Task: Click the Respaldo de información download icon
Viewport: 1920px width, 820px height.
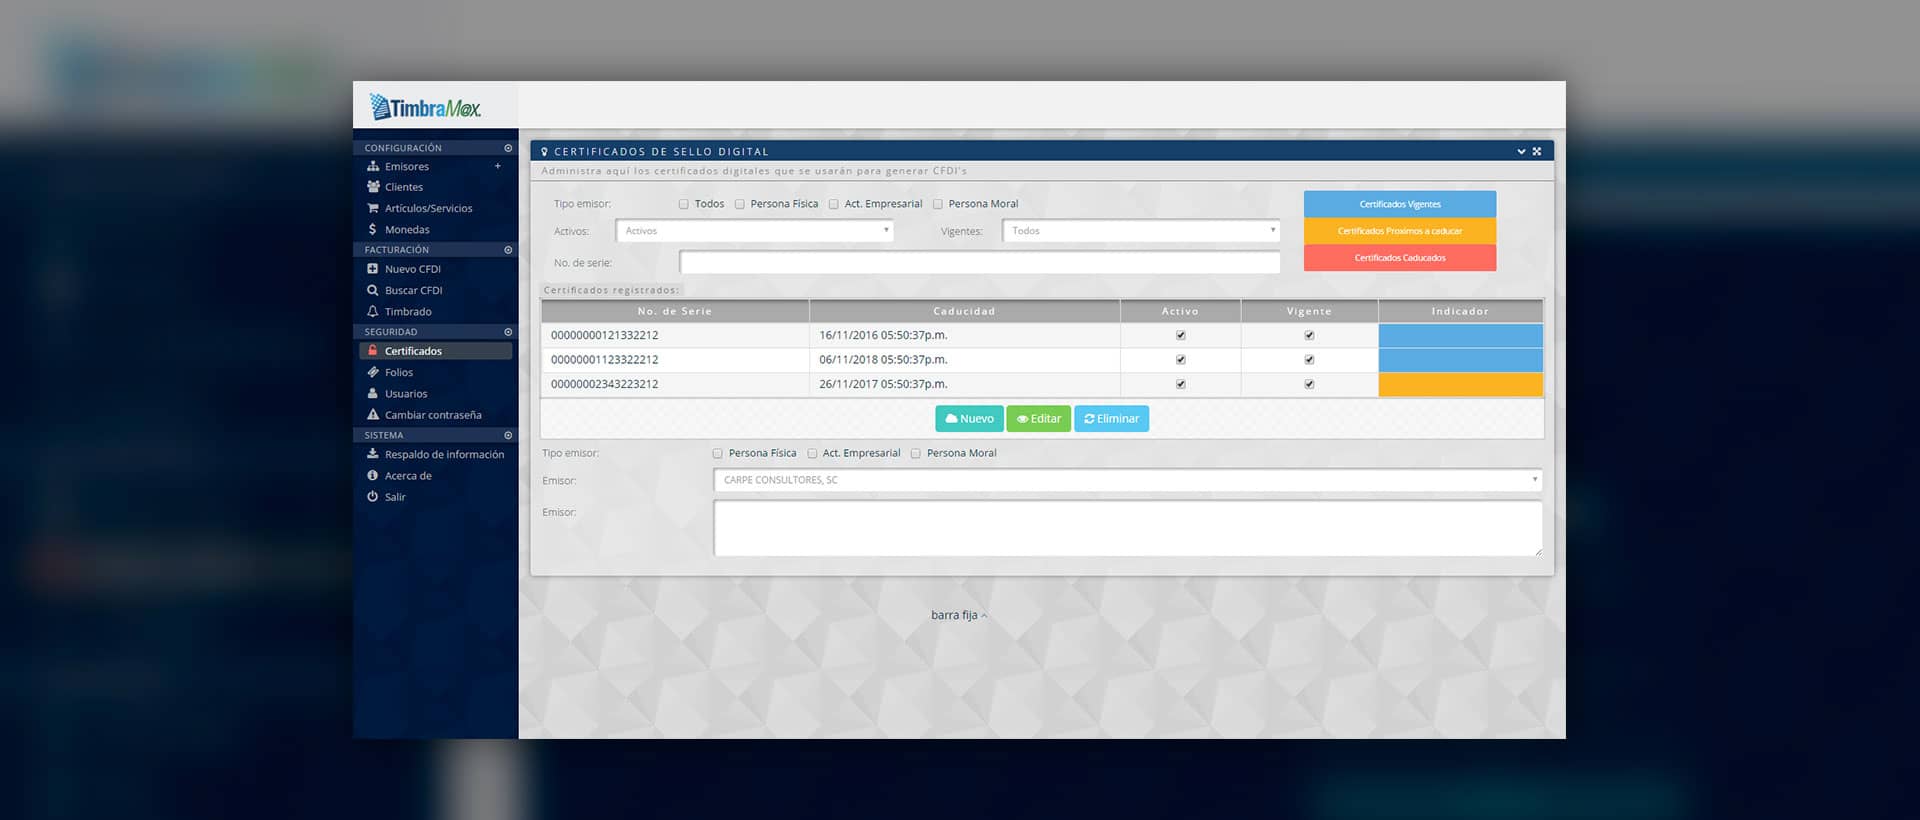Action: pos(373,454)
